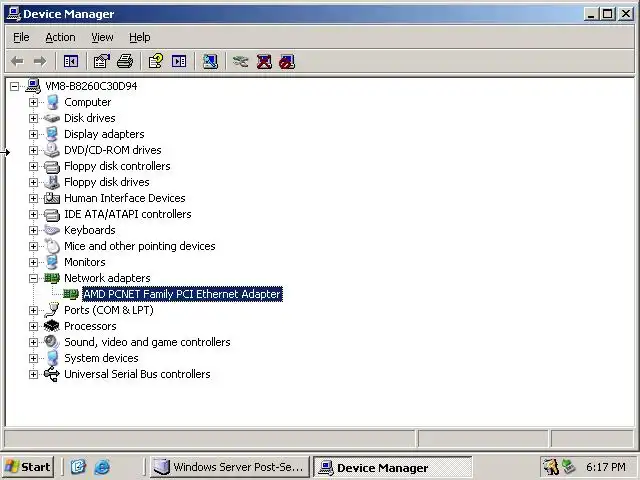Click the Disk drives category icon

point(52,118)
